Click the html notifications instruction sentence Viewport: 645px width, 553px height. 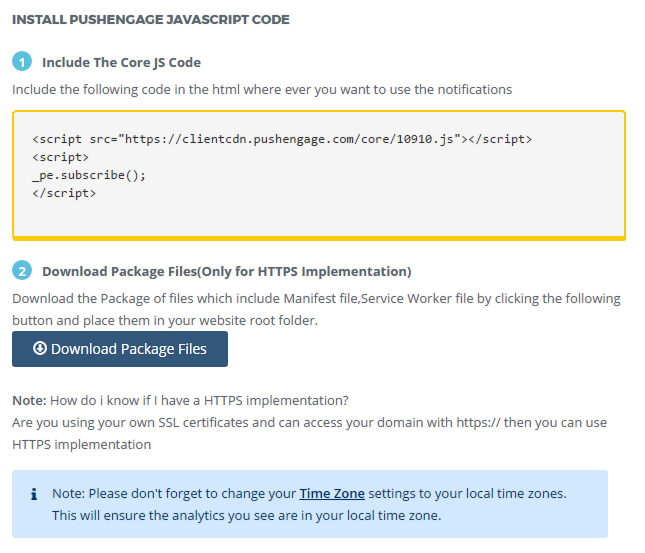click(262, 89)
